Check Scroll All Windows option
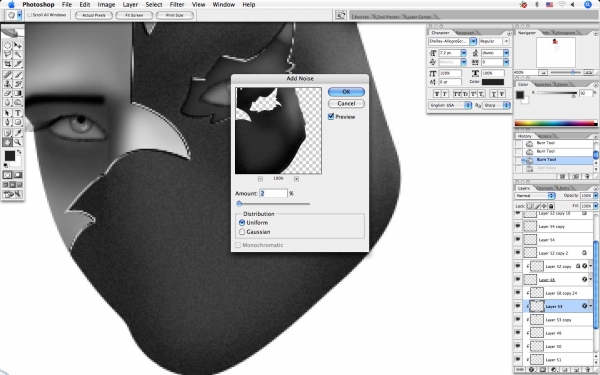 [29, 15]
